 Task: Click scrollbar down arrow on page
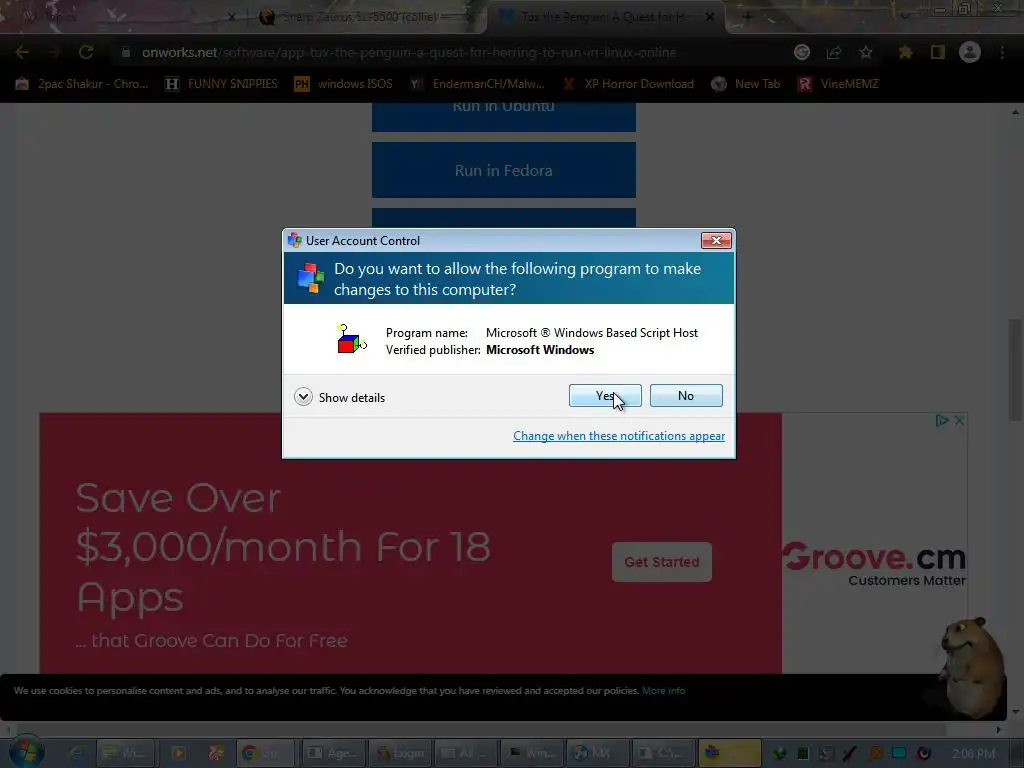point(1016,712)
